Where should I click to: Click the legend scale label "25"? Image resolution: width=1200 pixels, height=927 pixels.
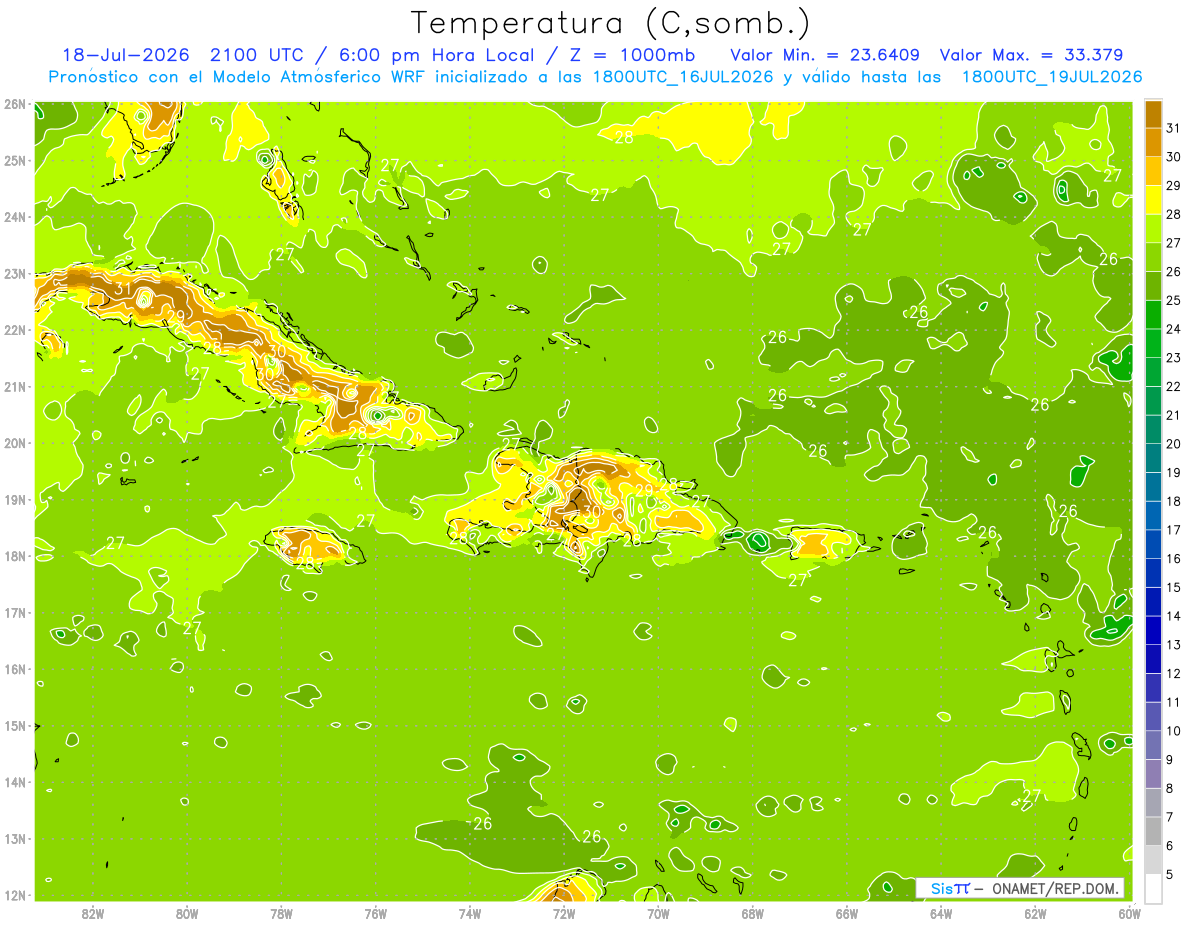(1175, 300)
